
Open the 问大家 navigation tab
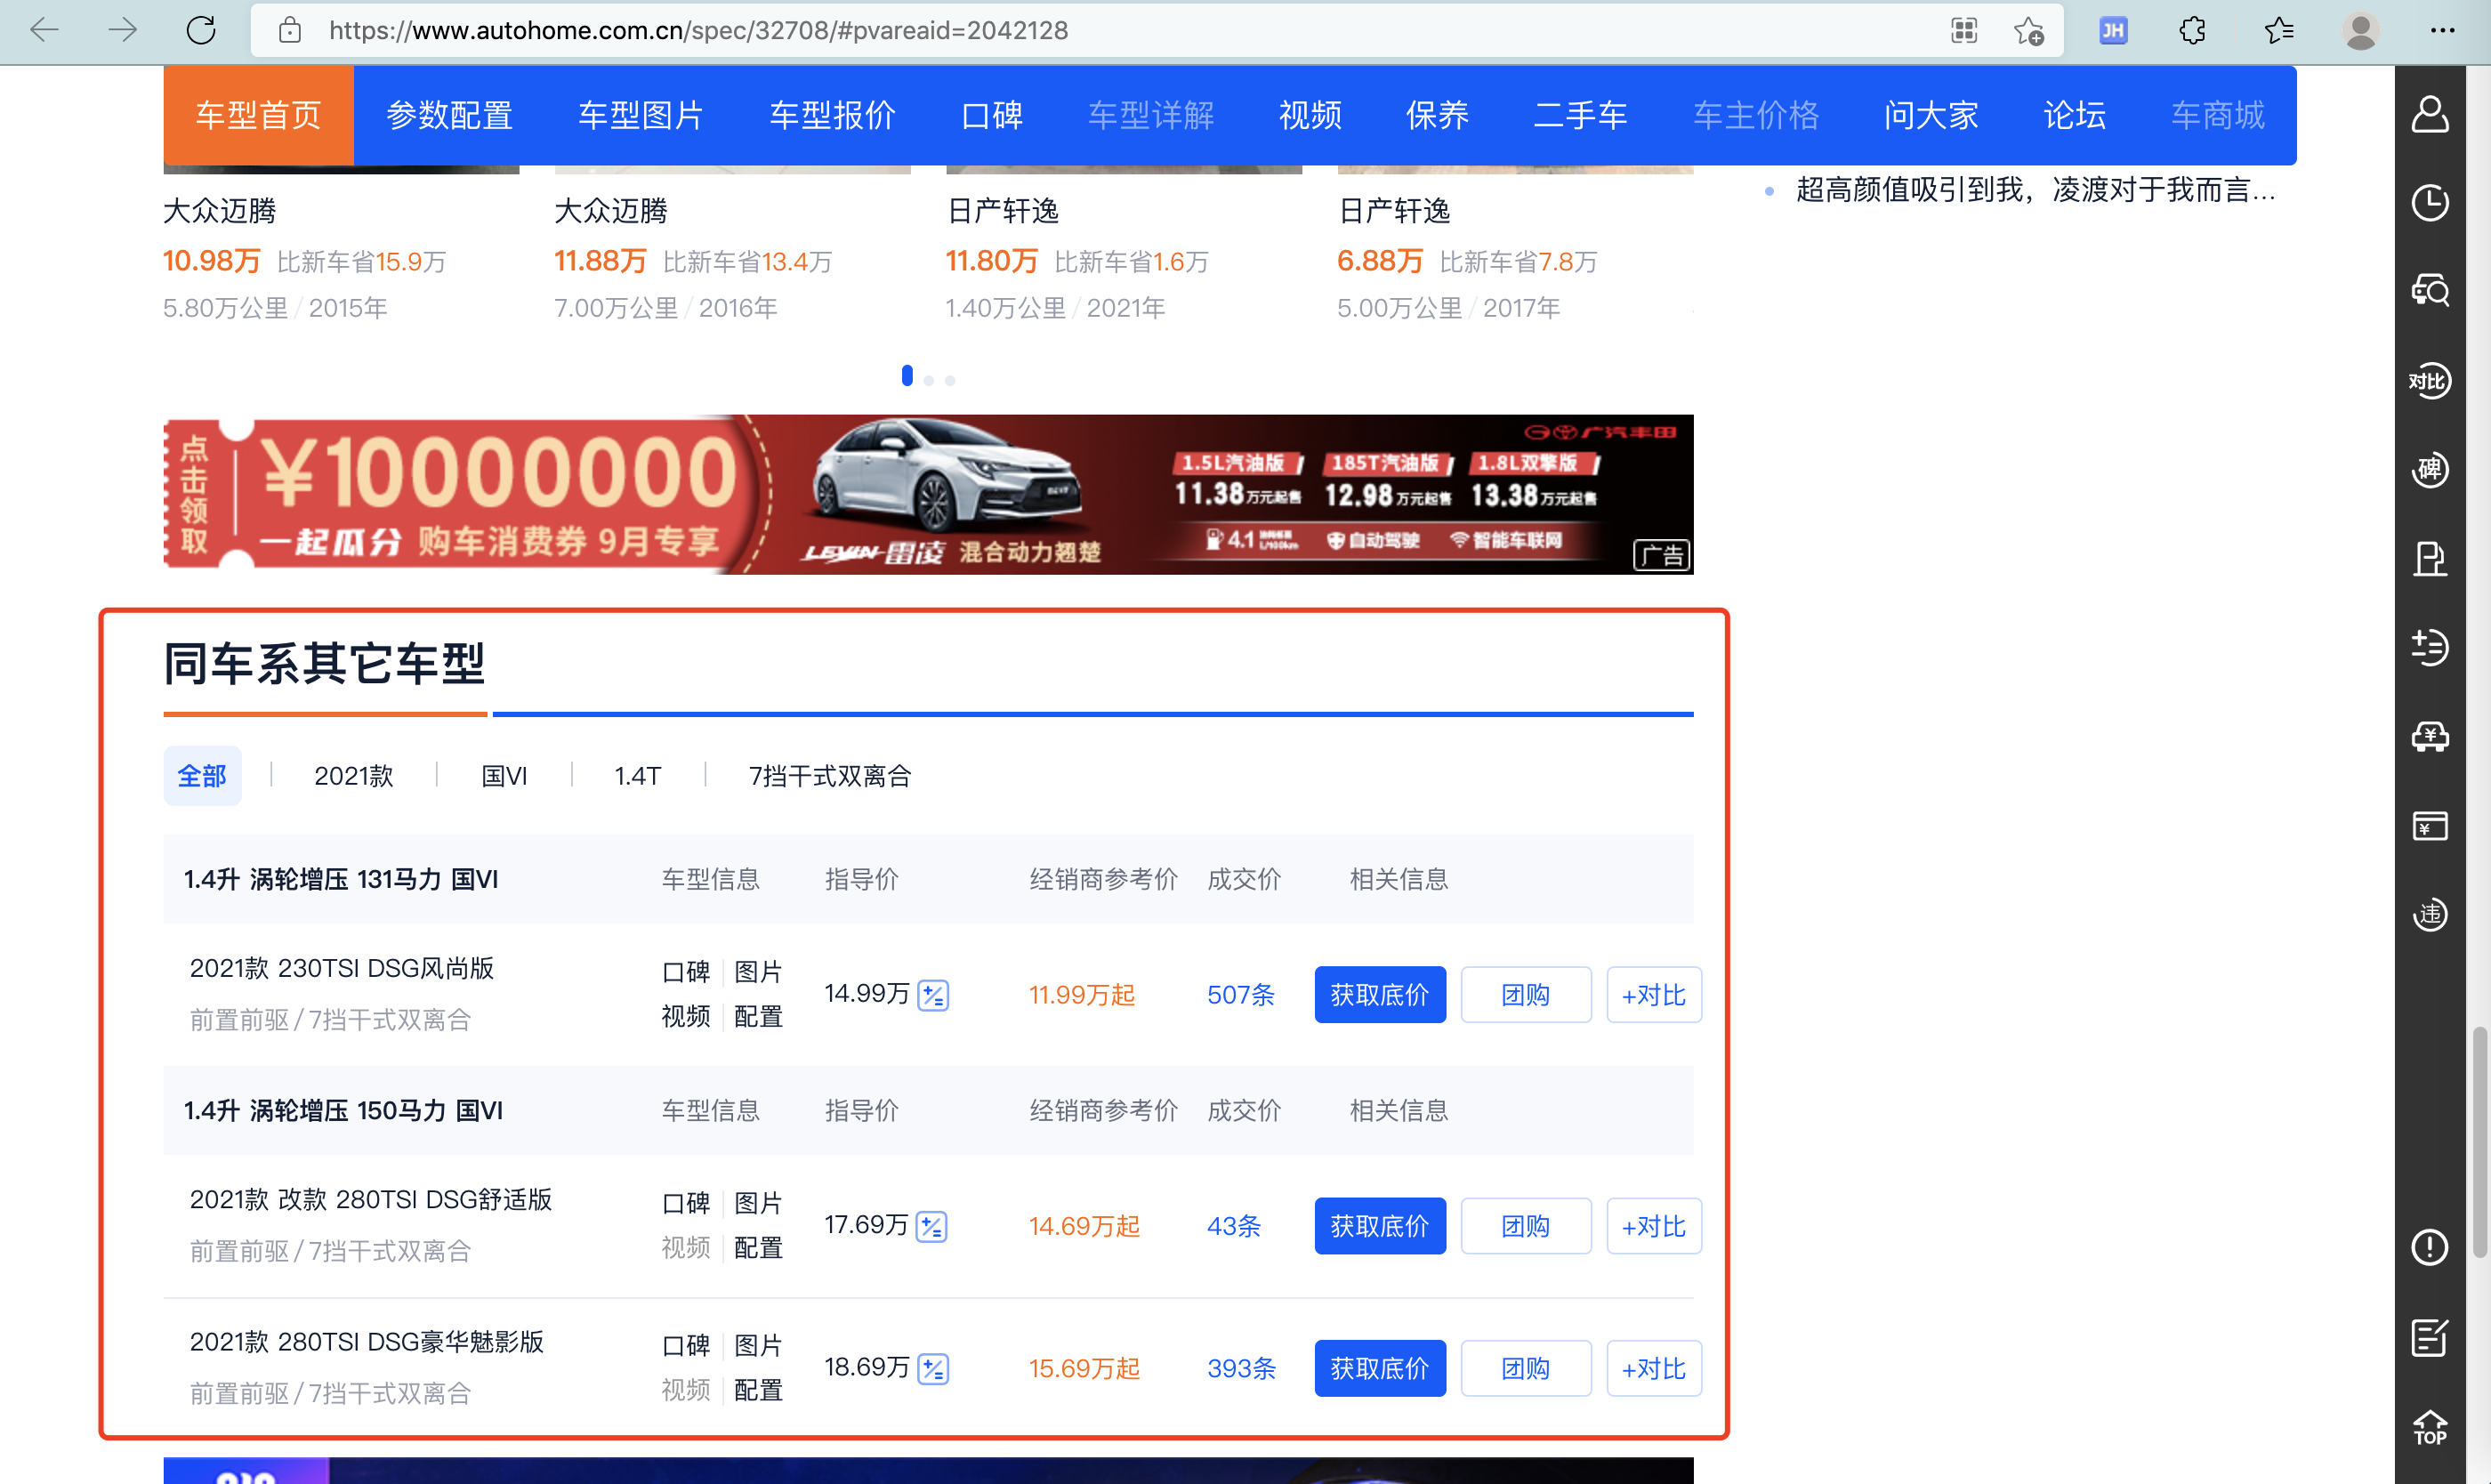(x=1931, y=116)
